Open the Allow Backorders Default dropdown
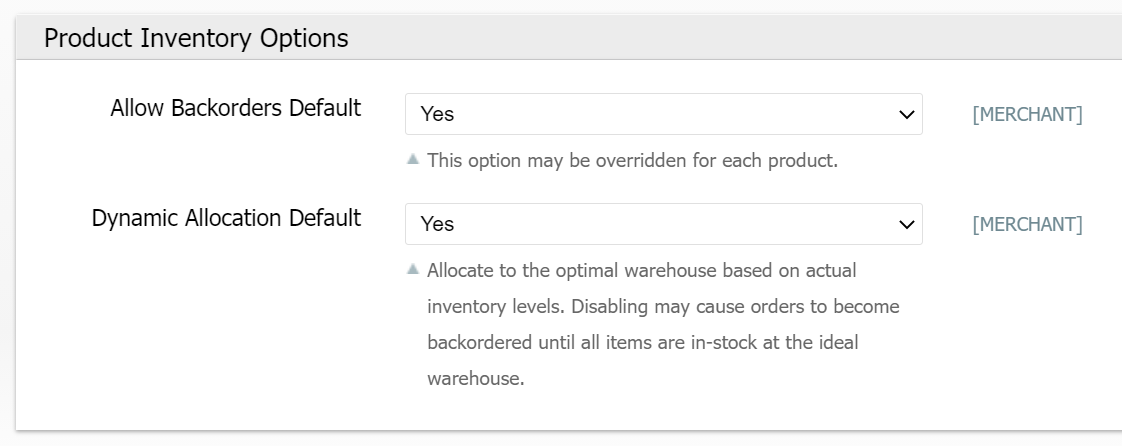 click(663, 115)
